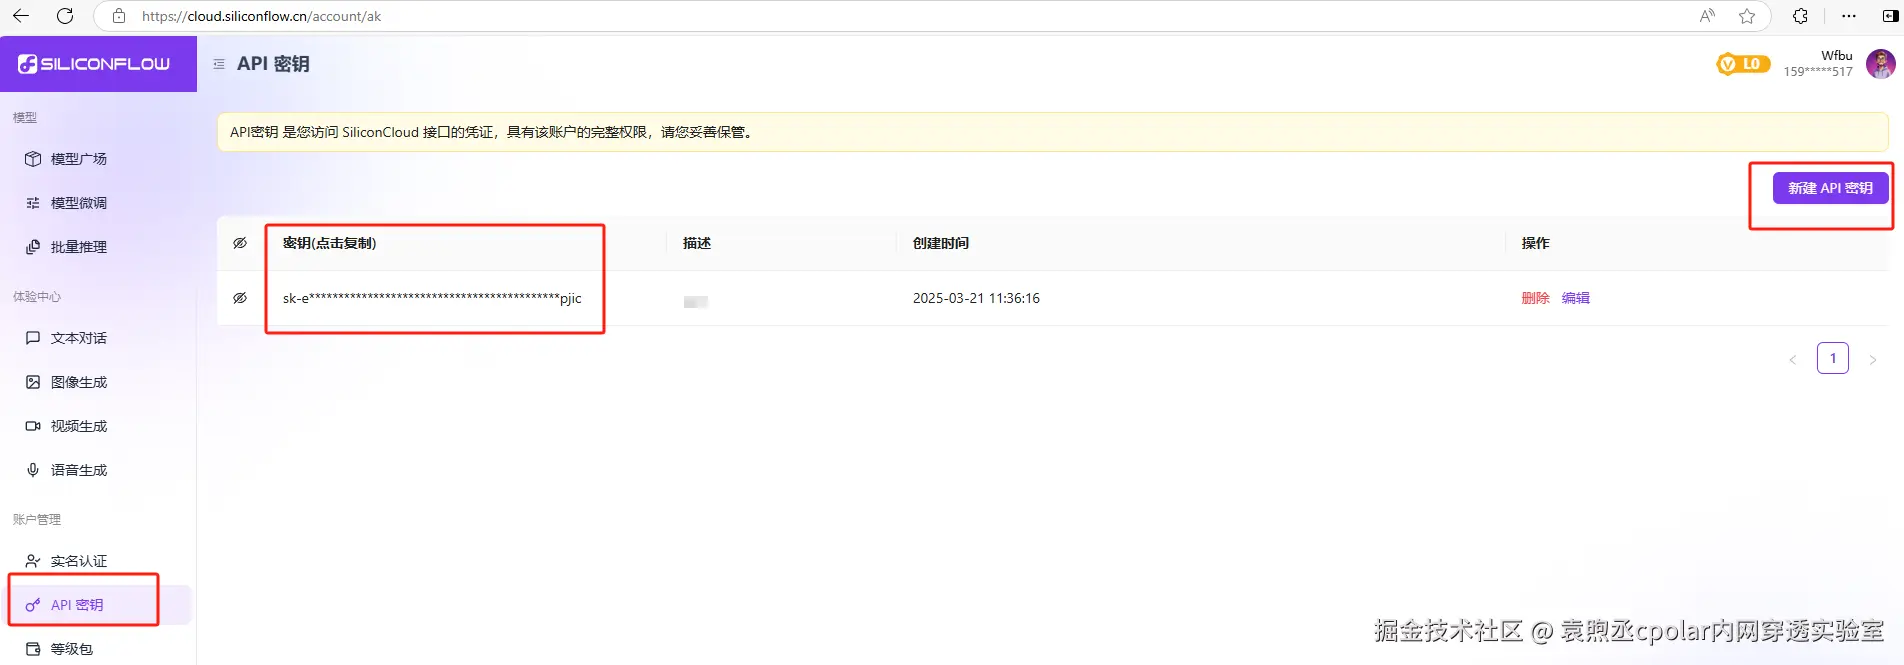Toggle visibility of all keys in header
1904x665 pixels.
(240, 243)
